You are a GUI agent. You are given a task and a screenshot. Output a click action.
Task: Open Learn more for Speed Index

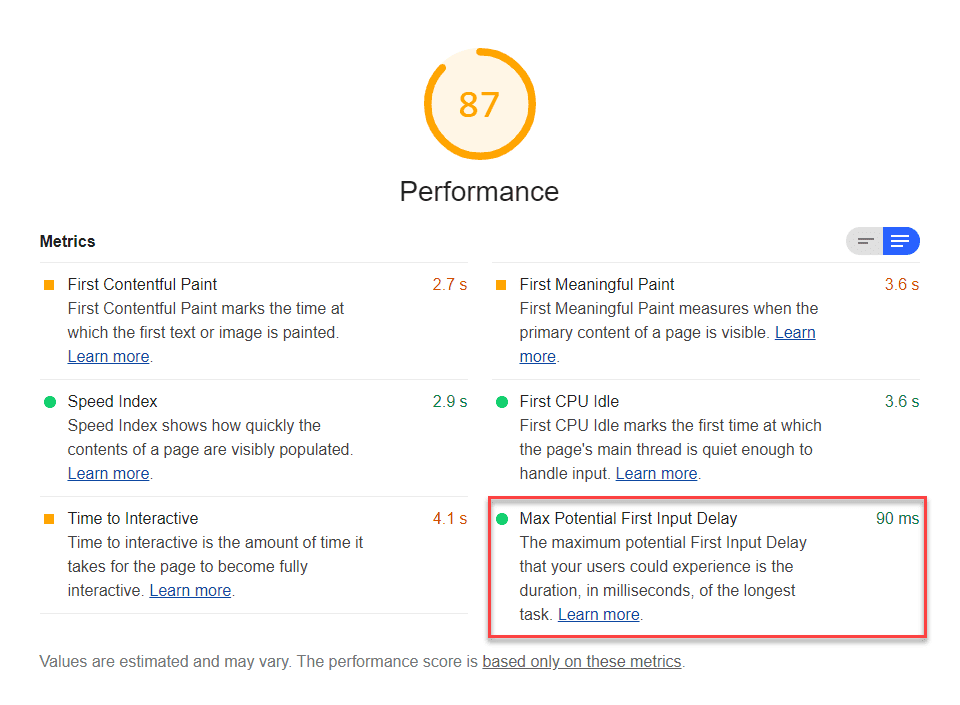108,473
